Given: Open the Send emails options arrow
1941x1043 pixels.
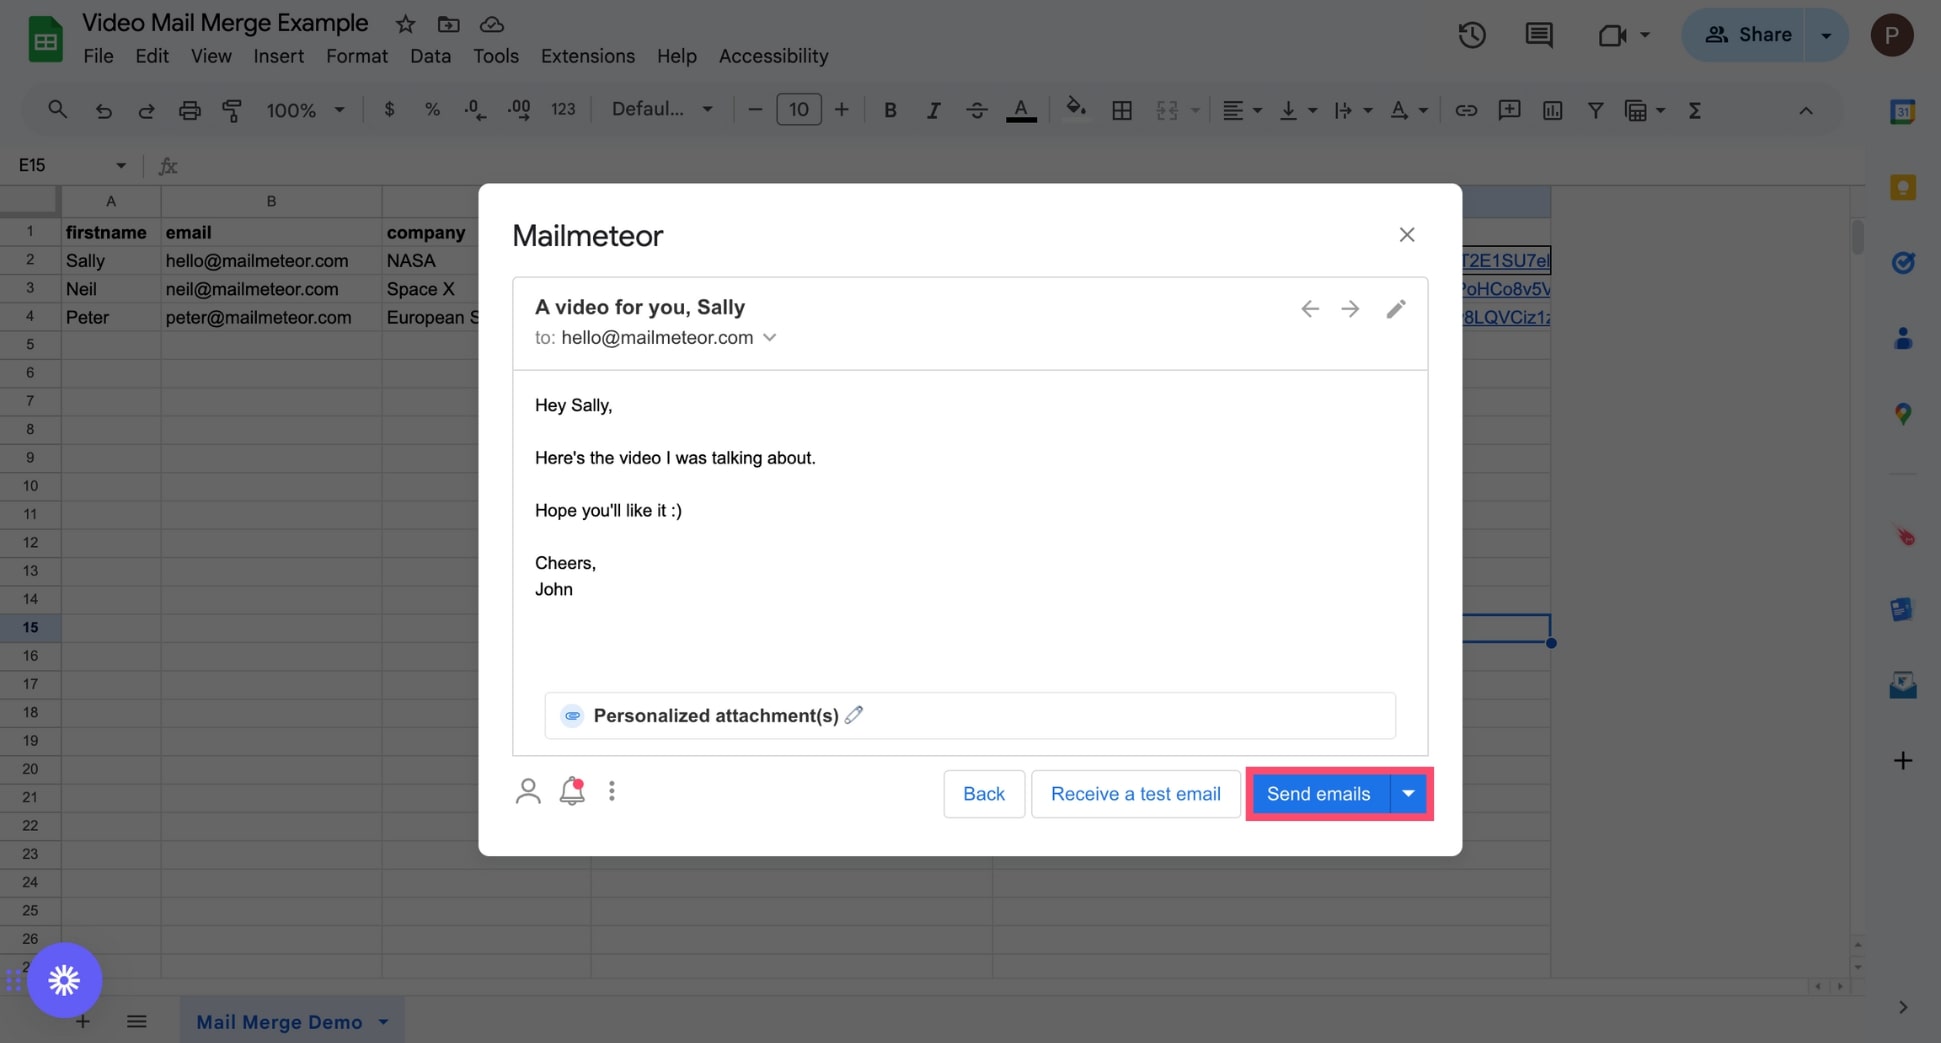Looking at the screenshot, I should tap(1408, 793).
